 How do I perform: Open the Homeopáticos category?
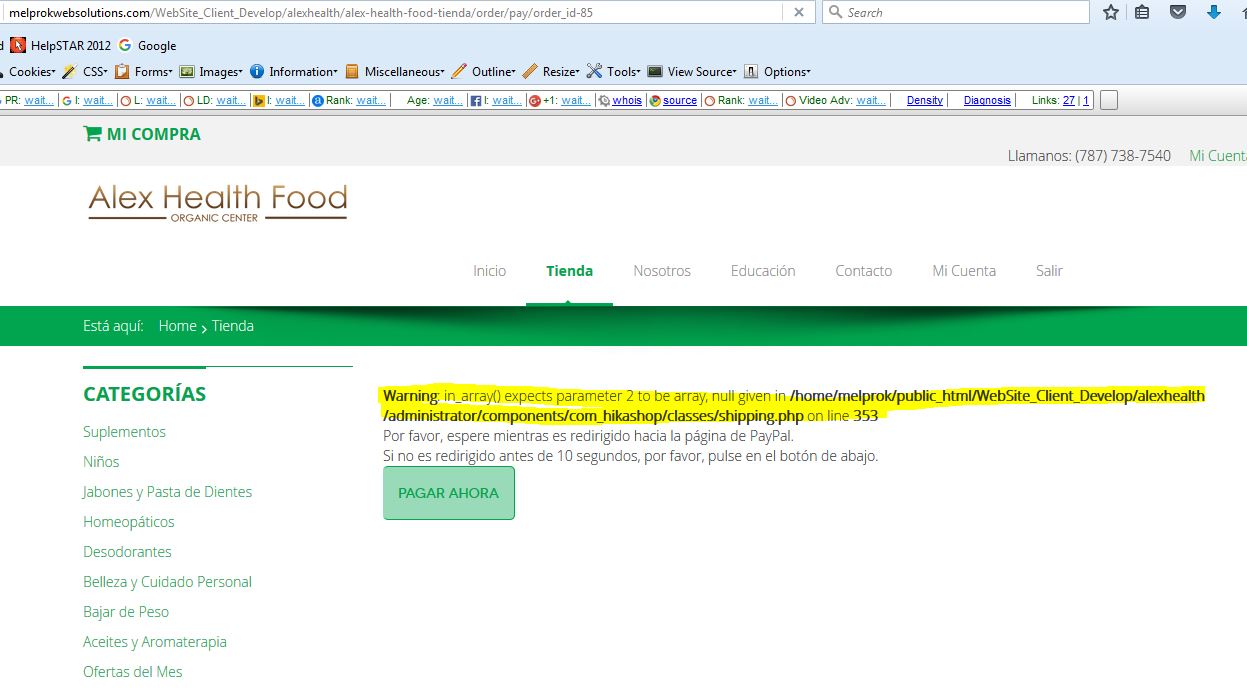pos(129,522)
